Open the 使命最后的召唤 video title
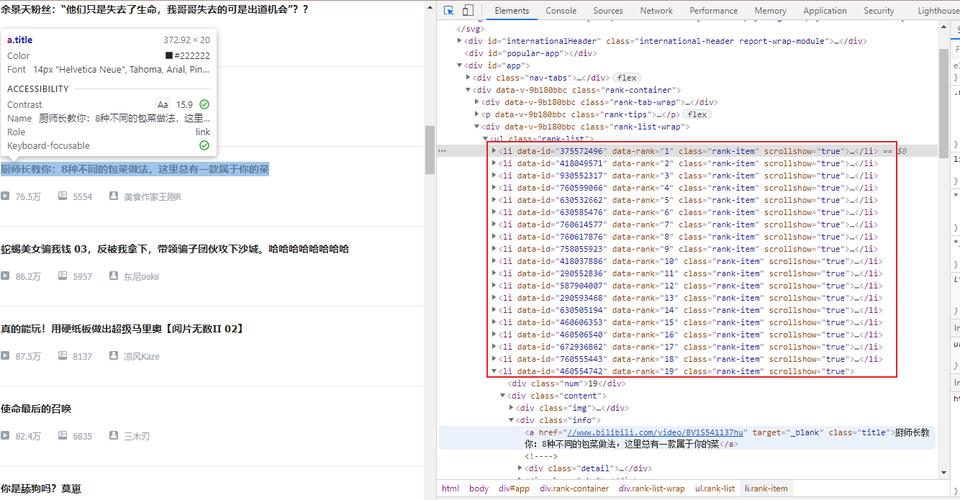The height and width of the screenshot is (500, 960). [x=36, y=409]
